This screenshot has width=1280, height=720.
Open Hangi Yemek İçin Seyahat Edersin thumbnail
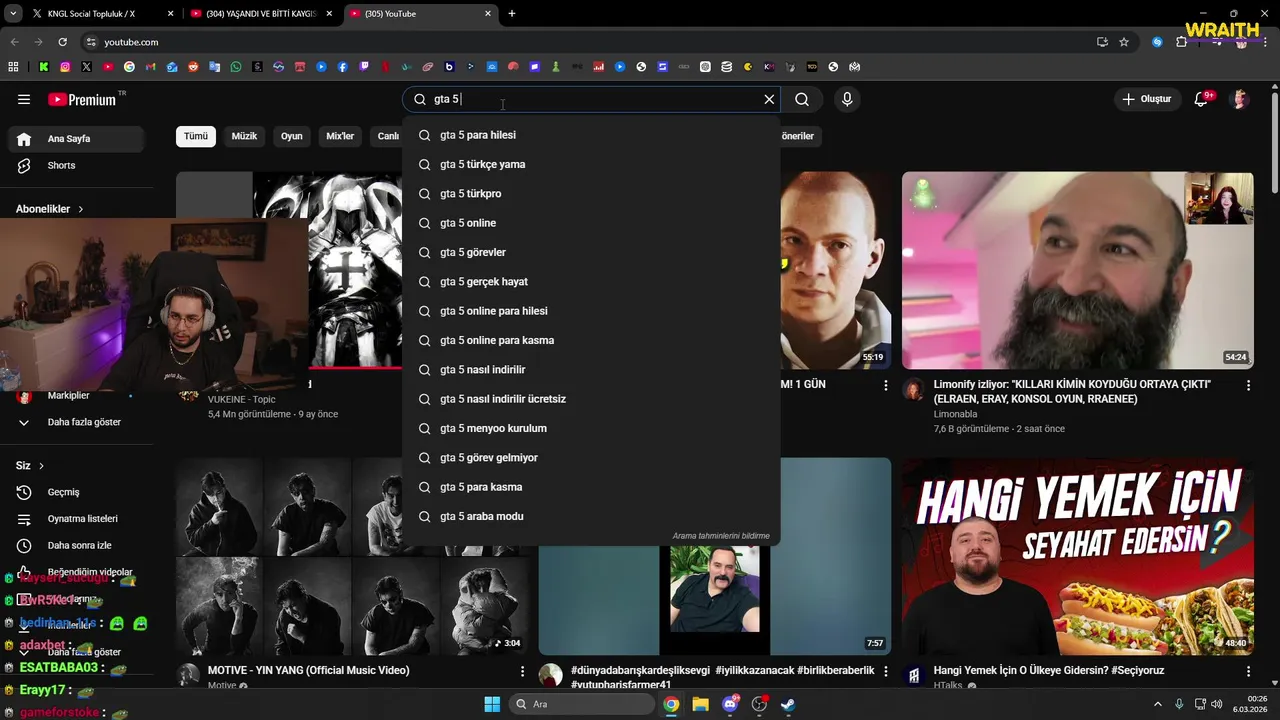tap(1077, 556)
